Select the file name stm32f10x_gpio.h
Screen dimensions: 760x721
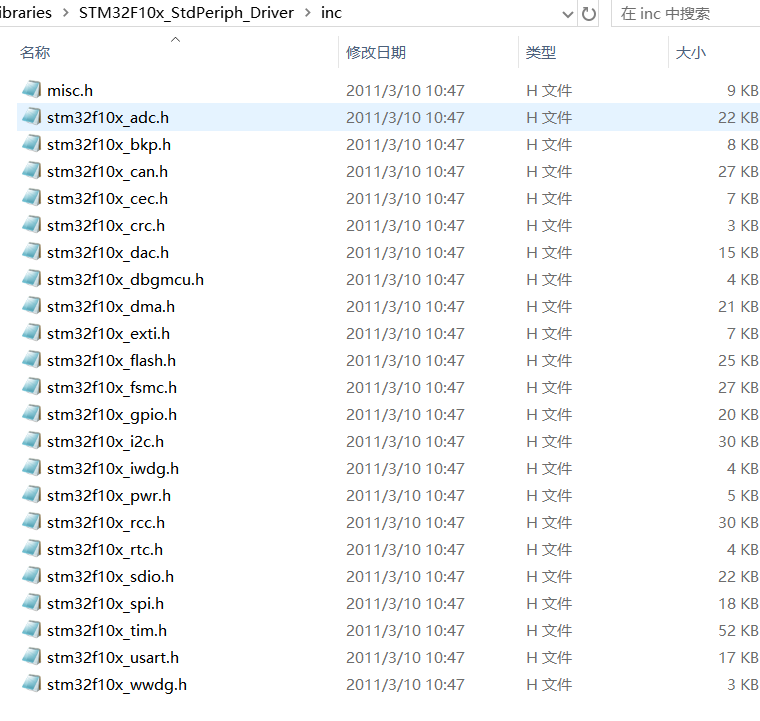pos(111,415)
